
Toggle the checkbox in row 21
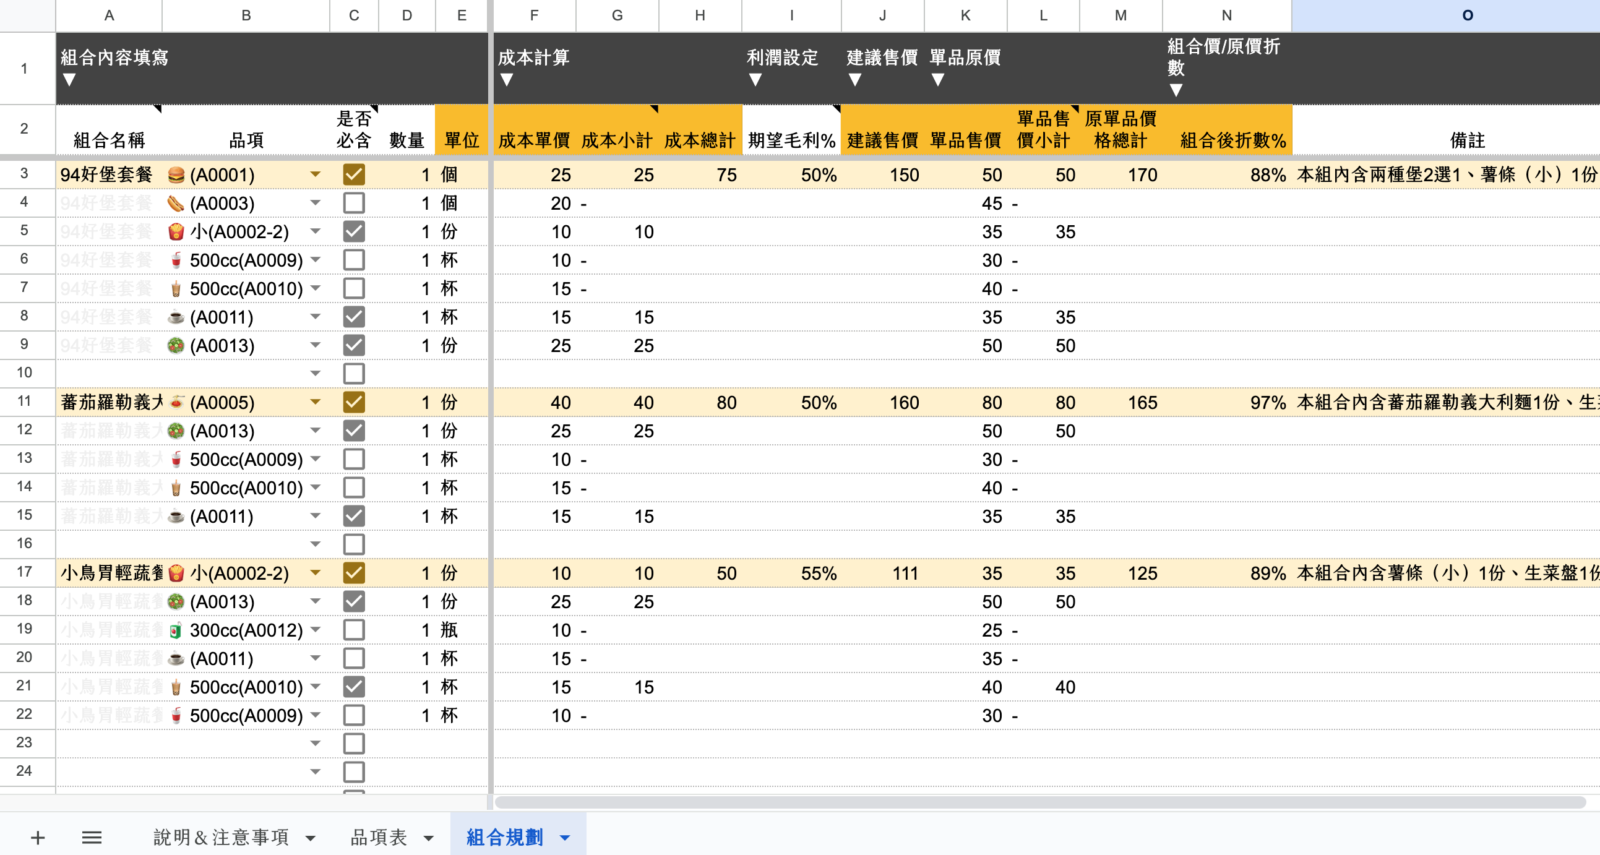click(354, 687)
